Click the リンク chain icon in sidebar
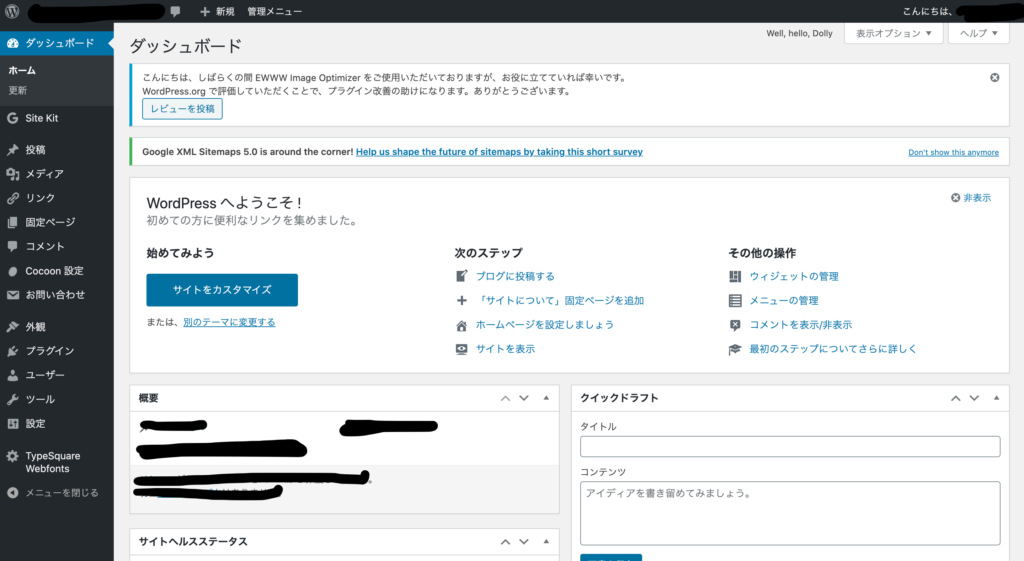This screenshot has width=1024, height=561. [x=12, y=198]
